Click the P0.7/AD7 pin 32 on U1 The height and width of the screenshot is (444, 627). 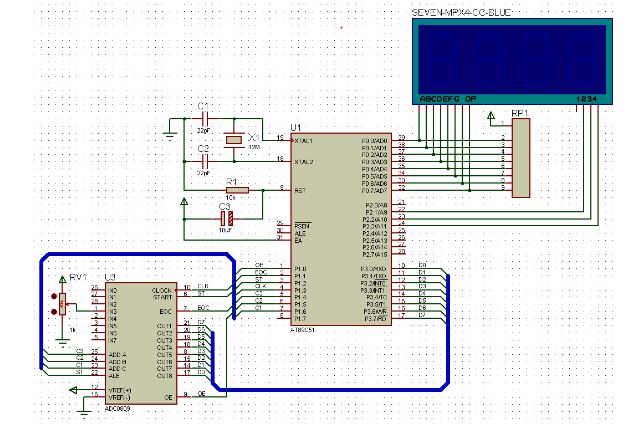[x=398, y=190]
